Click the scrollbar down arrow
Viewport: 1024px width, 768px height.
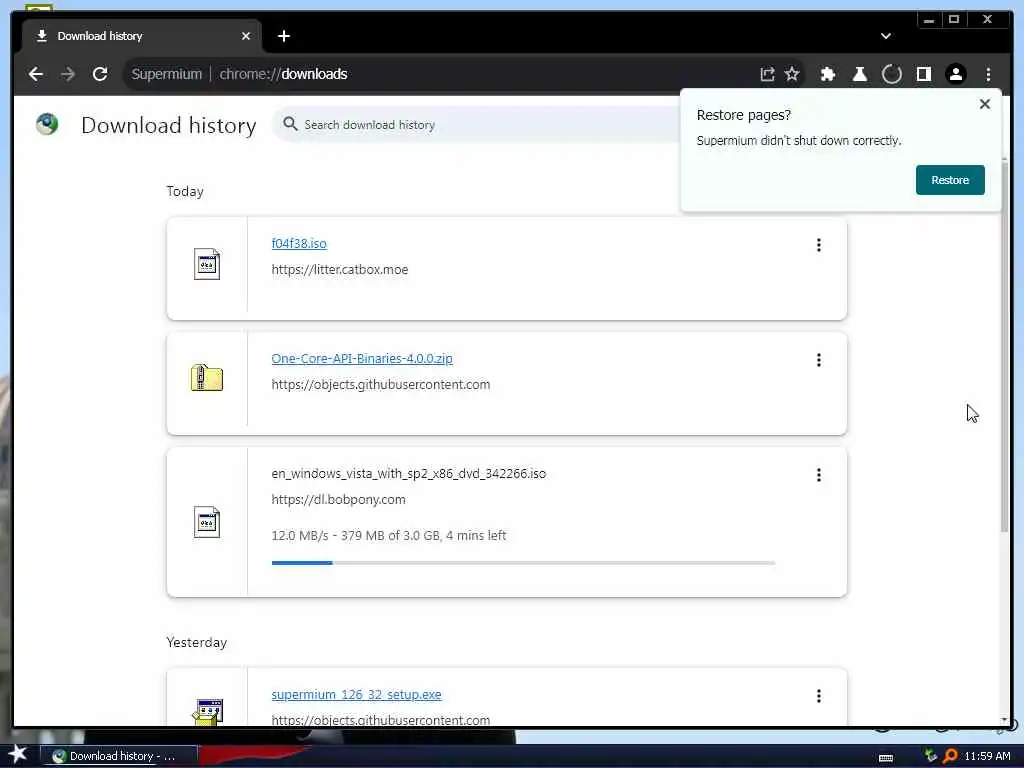tap(1004, 719)
